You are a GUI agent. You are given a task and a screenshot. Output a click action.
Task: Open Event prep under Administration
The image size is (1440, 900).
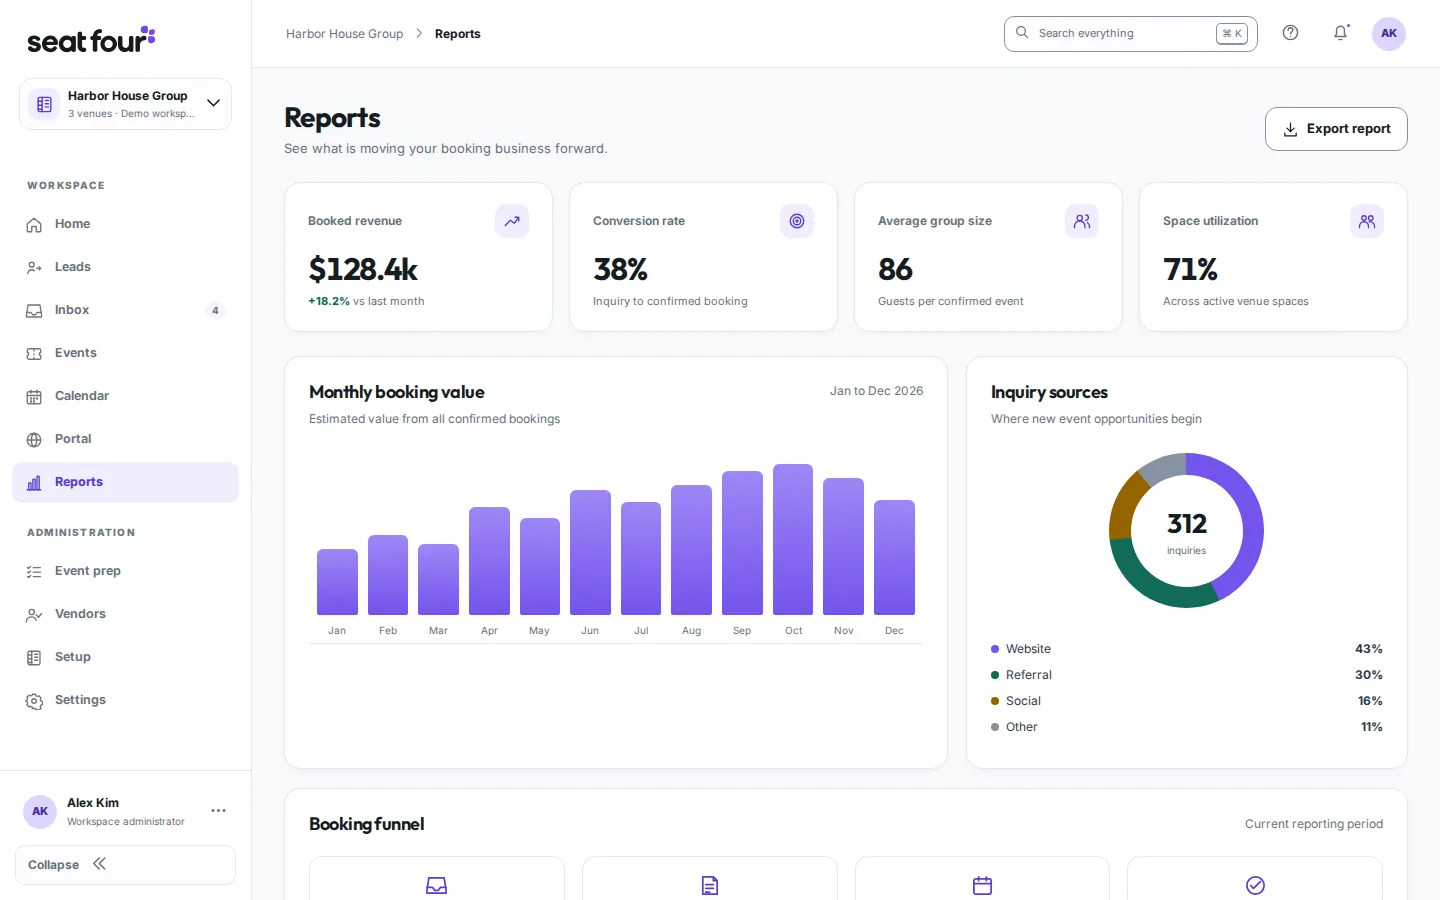[x=125, y=571]
